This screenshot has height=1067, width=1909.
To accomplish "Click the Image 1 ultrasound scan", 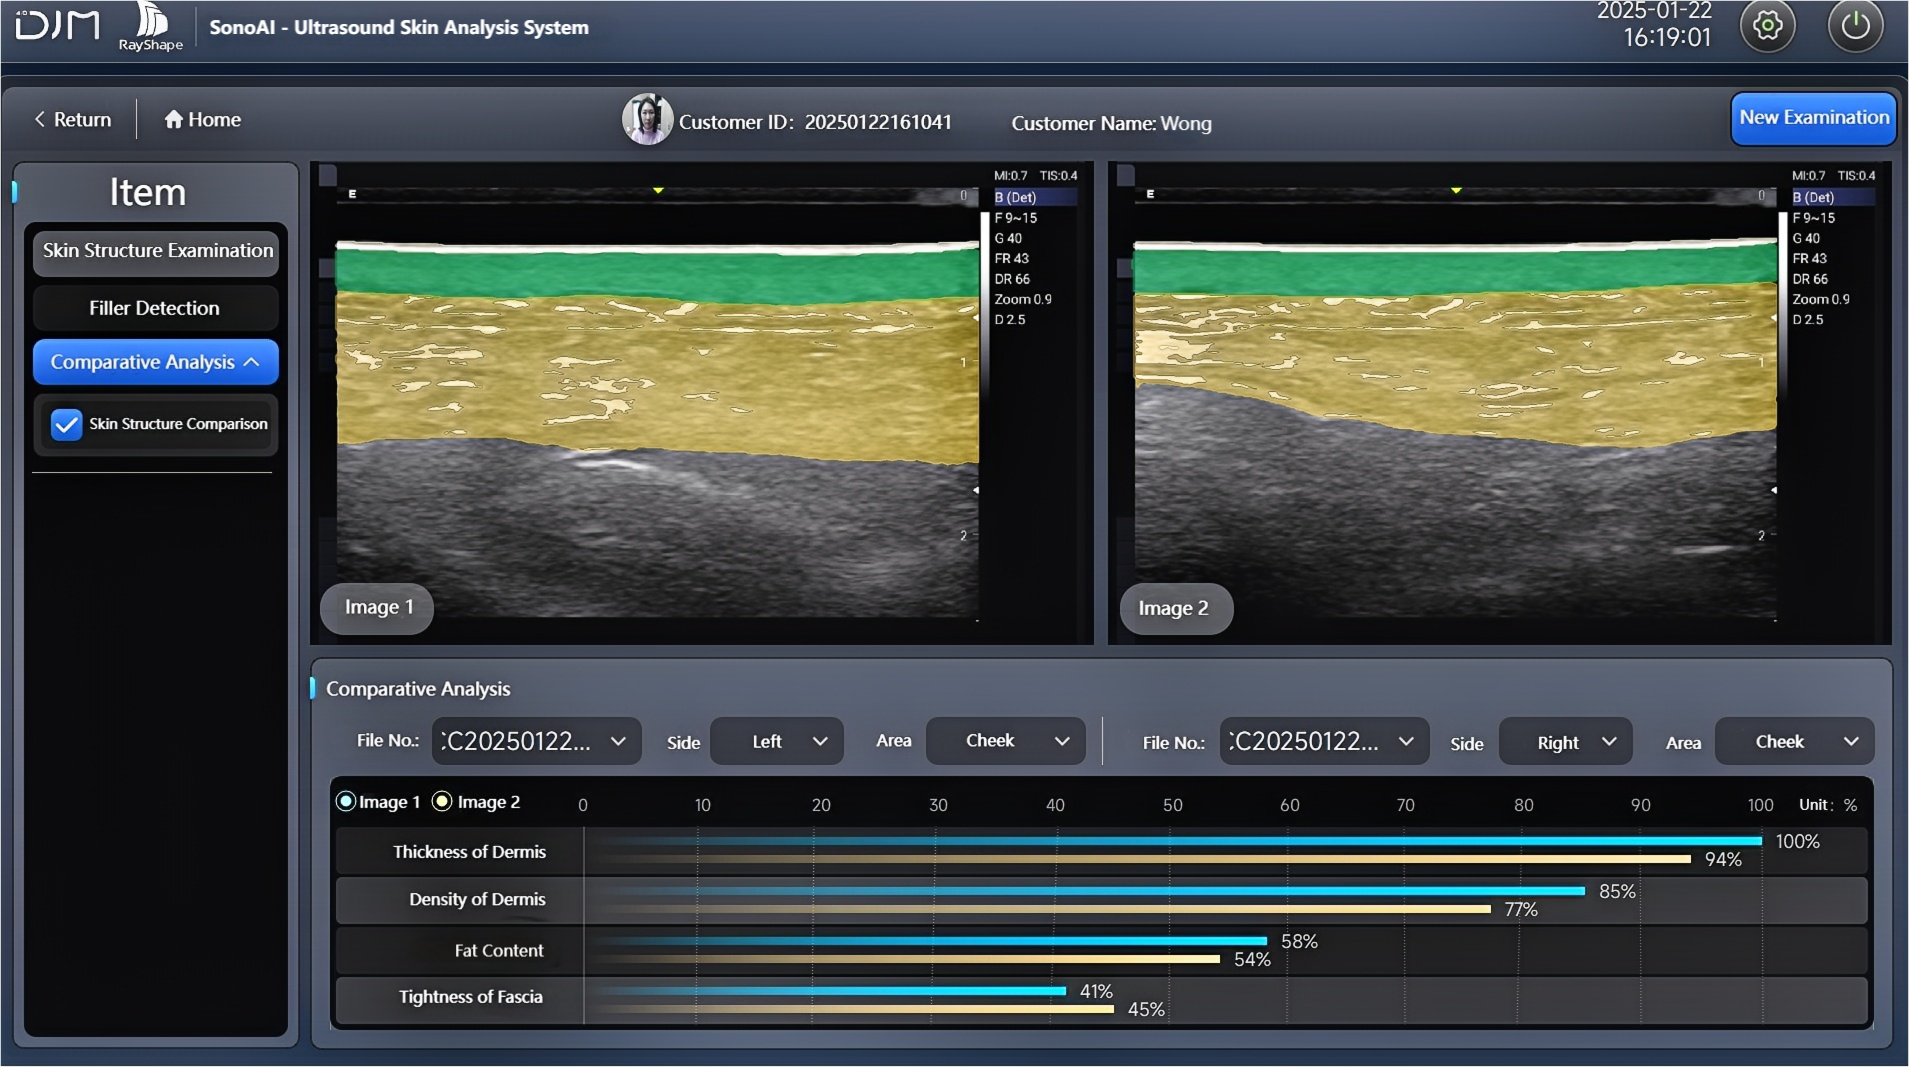I will (x=656, y=420).
